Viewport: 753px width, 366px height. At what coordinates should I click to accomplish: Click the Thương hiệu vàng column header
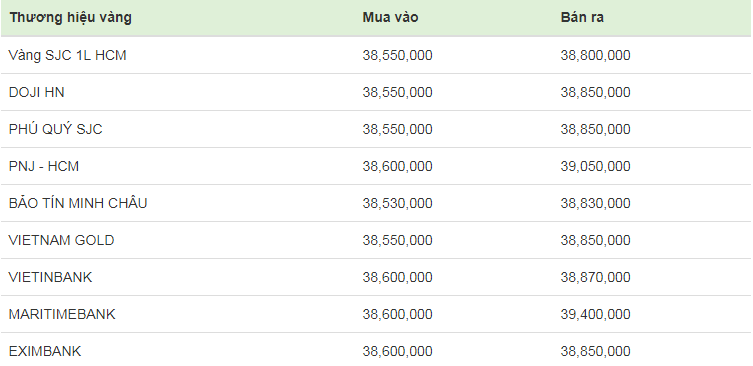70,18
